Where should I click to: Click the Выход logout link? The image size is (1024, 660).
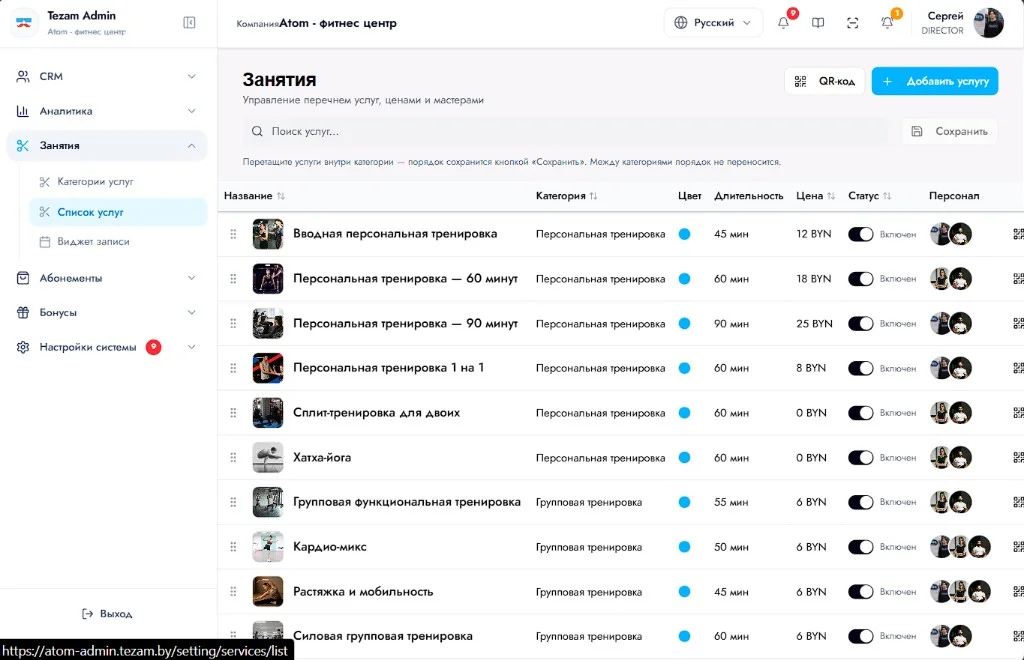pos(107,614)
